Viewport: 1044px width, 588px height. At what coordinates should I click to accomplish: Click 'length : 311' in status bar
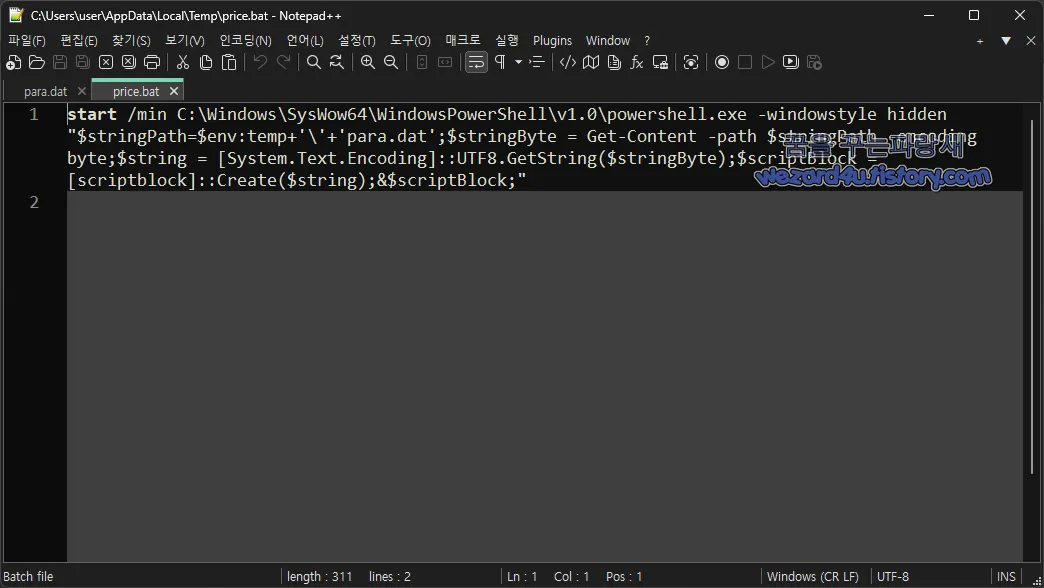[320, 577]
